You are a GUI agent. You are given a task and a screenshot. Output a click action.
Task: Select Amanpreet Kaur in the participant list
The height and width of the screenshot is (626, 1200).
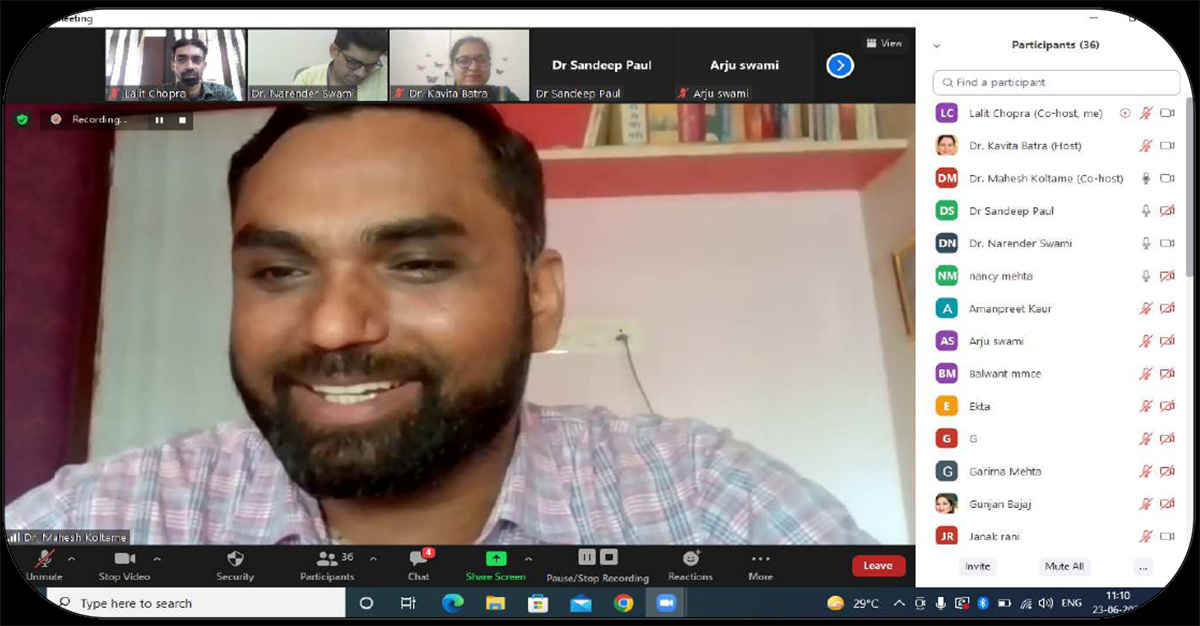tap(1056, 309)
